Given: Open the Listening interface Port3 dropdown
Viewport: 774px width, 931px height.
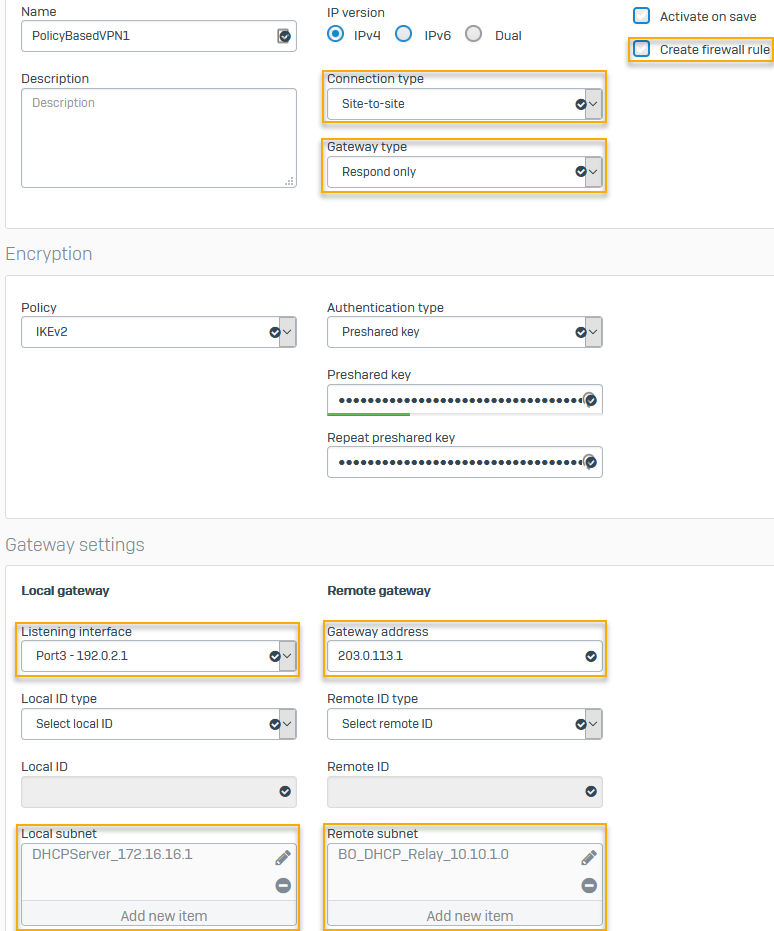Looking at the screenshot, I should pyautogui.click(x=158, y=657).
